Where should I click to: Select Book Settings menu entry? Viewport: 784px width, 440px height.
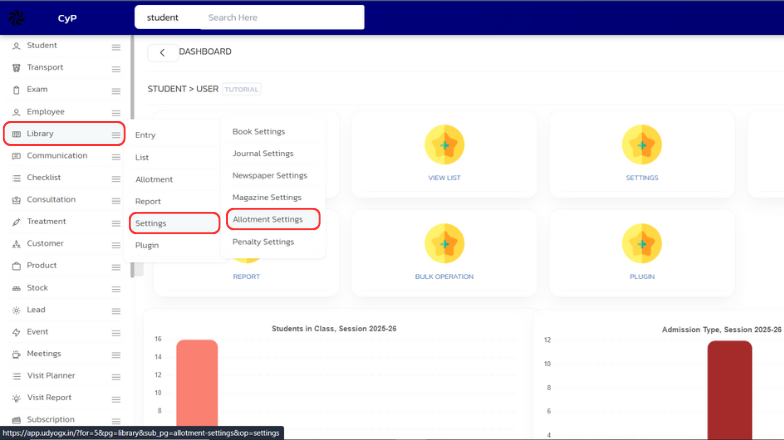[258, 132]
